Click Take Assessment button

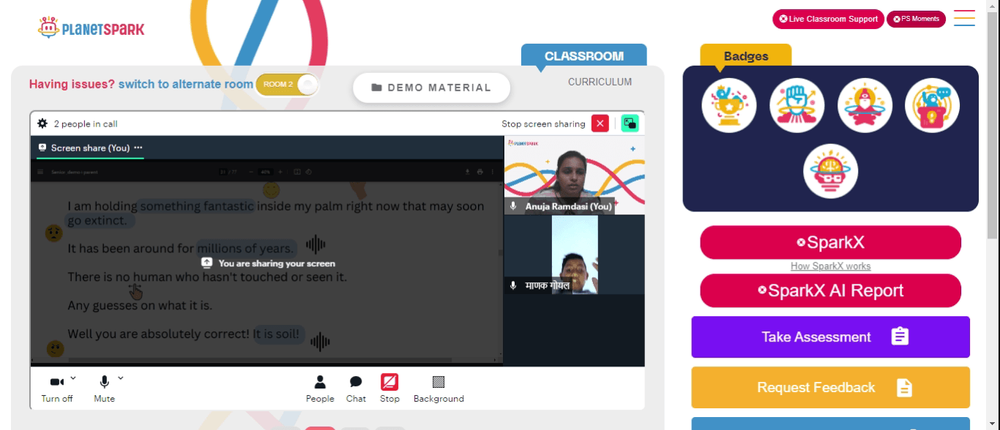pyautogui.click(x=830, y=337)
